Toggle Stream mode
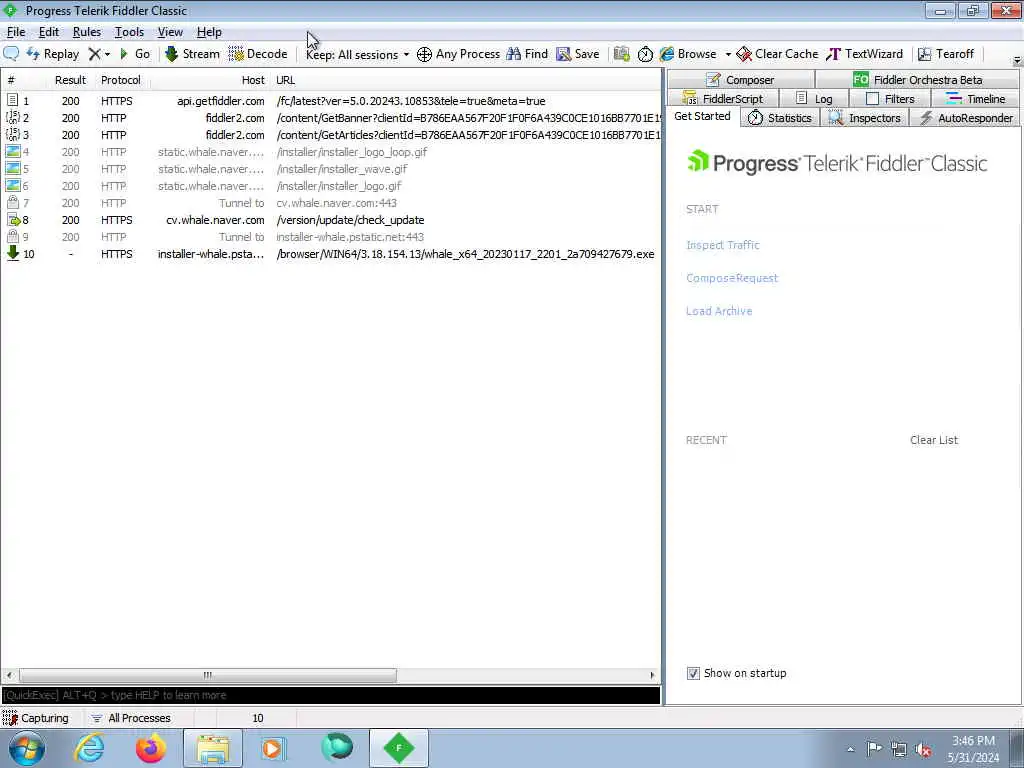Viewport: 1024px width, 768px height. pos(192,54)
